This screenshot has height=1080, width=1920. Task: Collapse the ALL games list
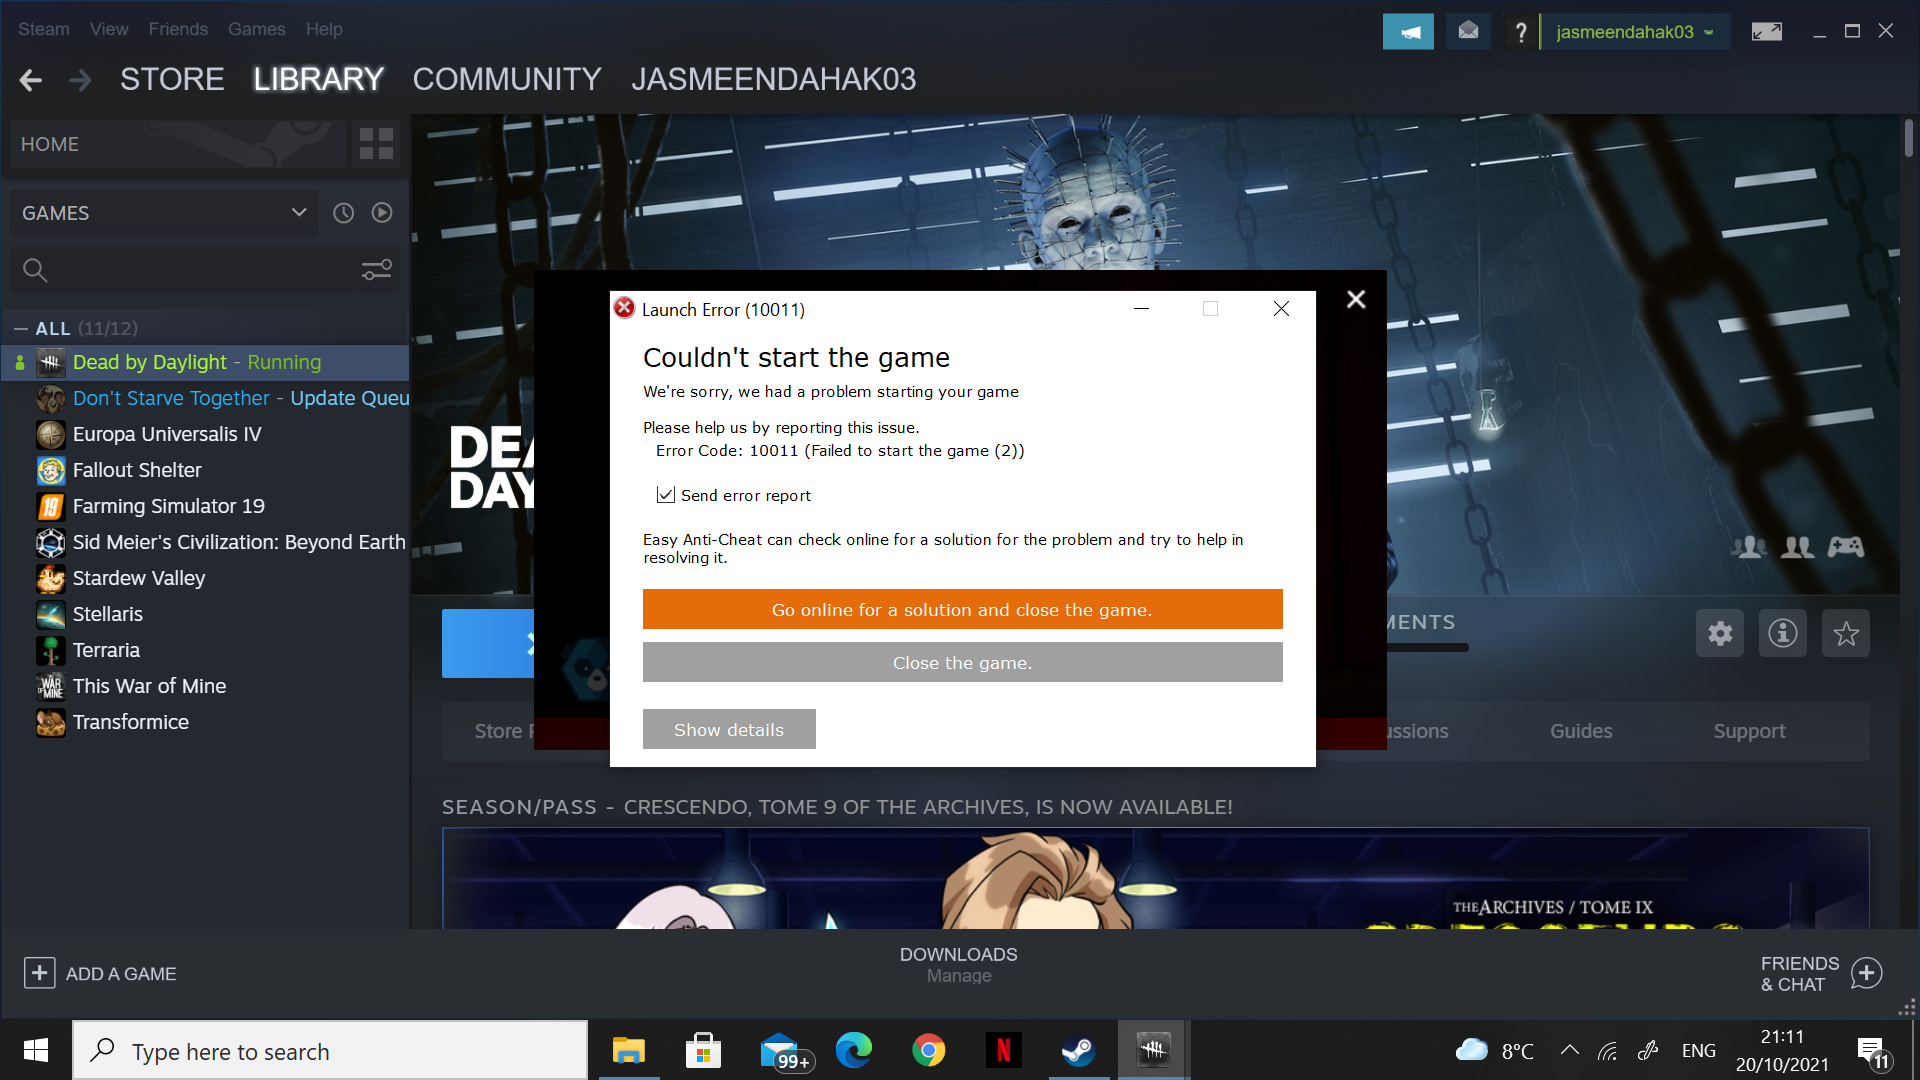pyautogui.click(x=20, y=327)
